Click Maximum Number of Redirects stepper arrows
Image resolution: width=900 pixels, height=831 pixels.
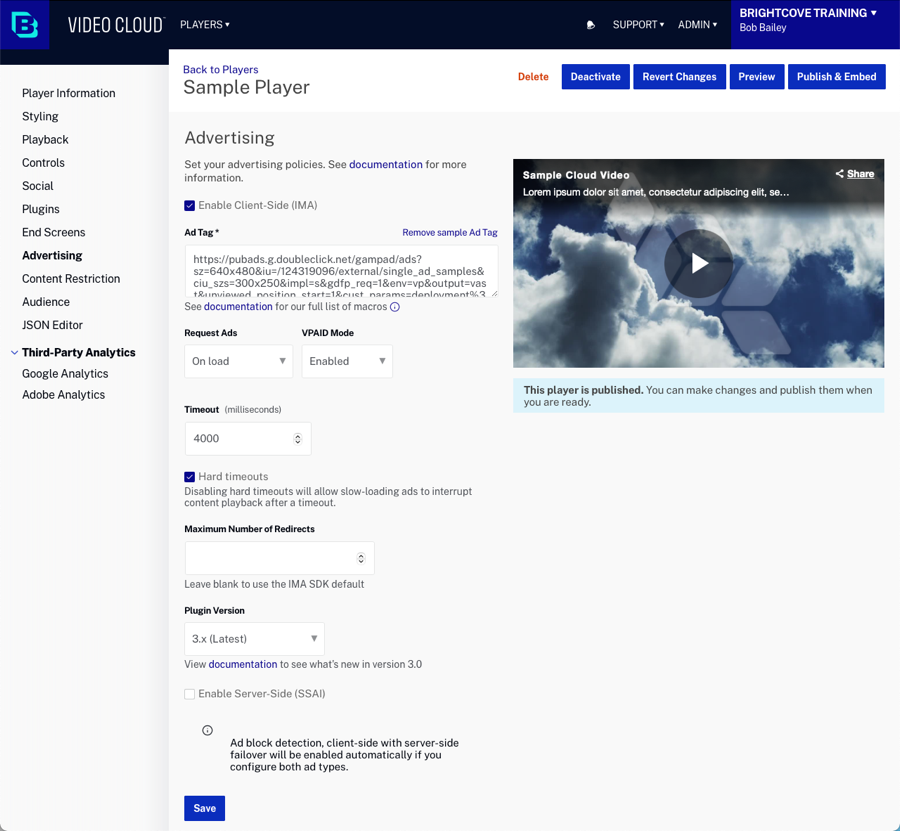point(361,558)
